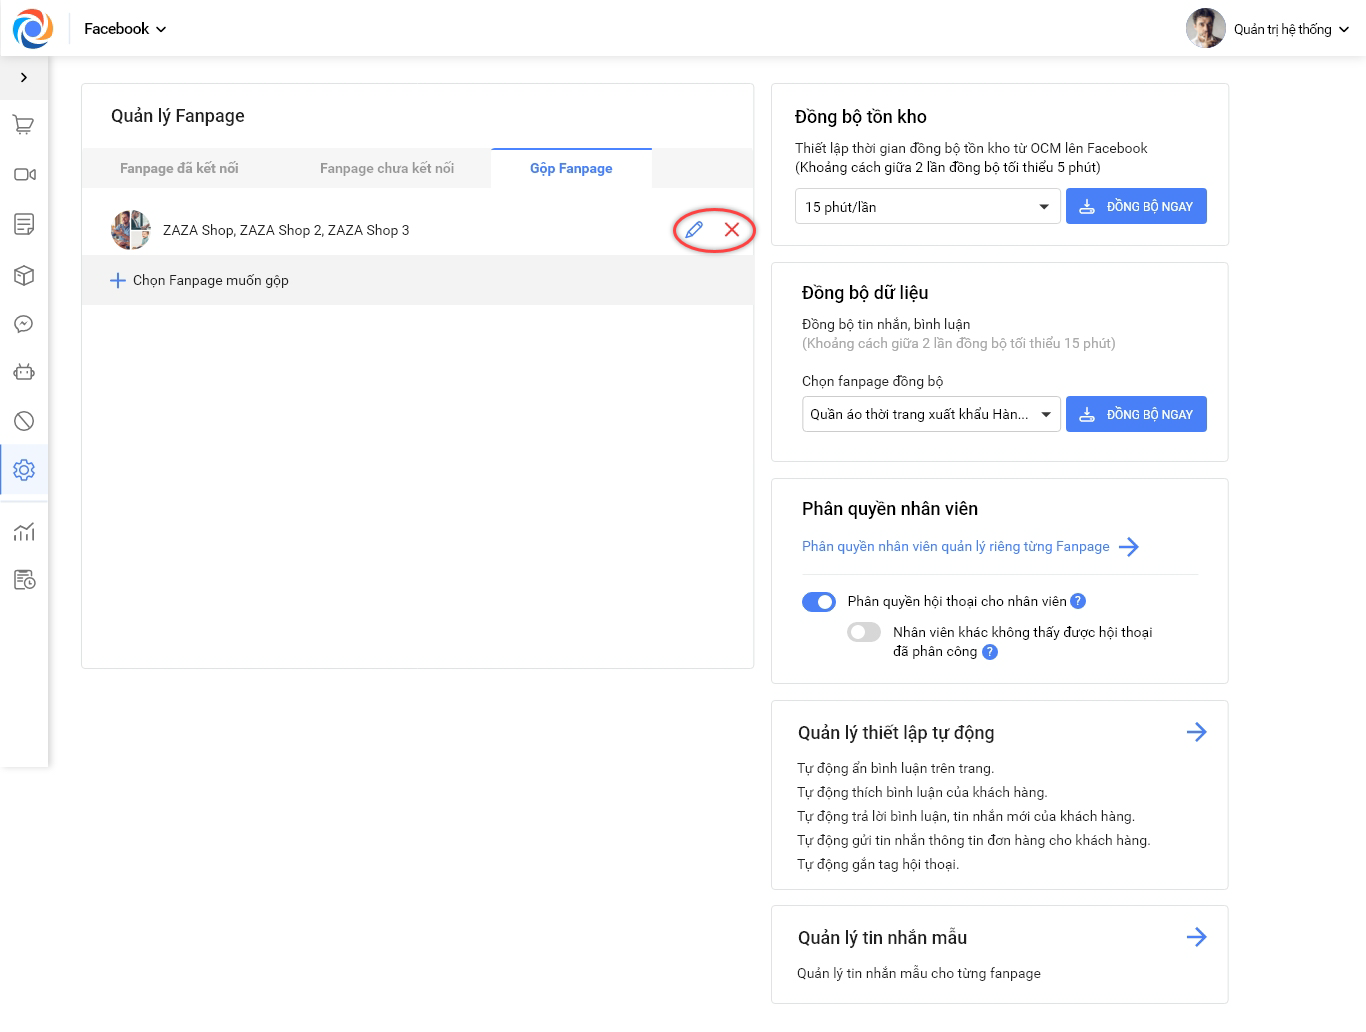Open the messenger chat sidebar icon
Viewport: 1366px width, 1032px height.
[24, 324]
